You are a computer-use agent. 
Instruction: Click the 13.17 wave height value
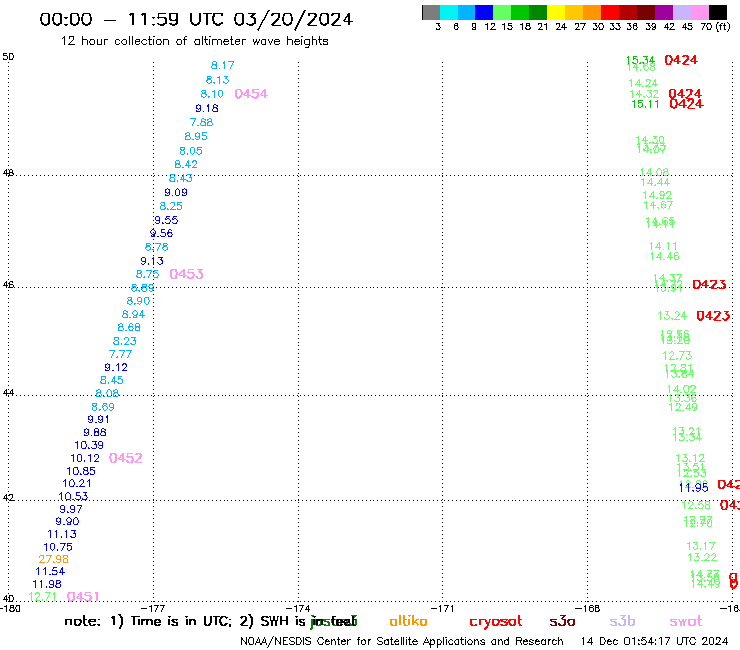click(x=701, y=546)
